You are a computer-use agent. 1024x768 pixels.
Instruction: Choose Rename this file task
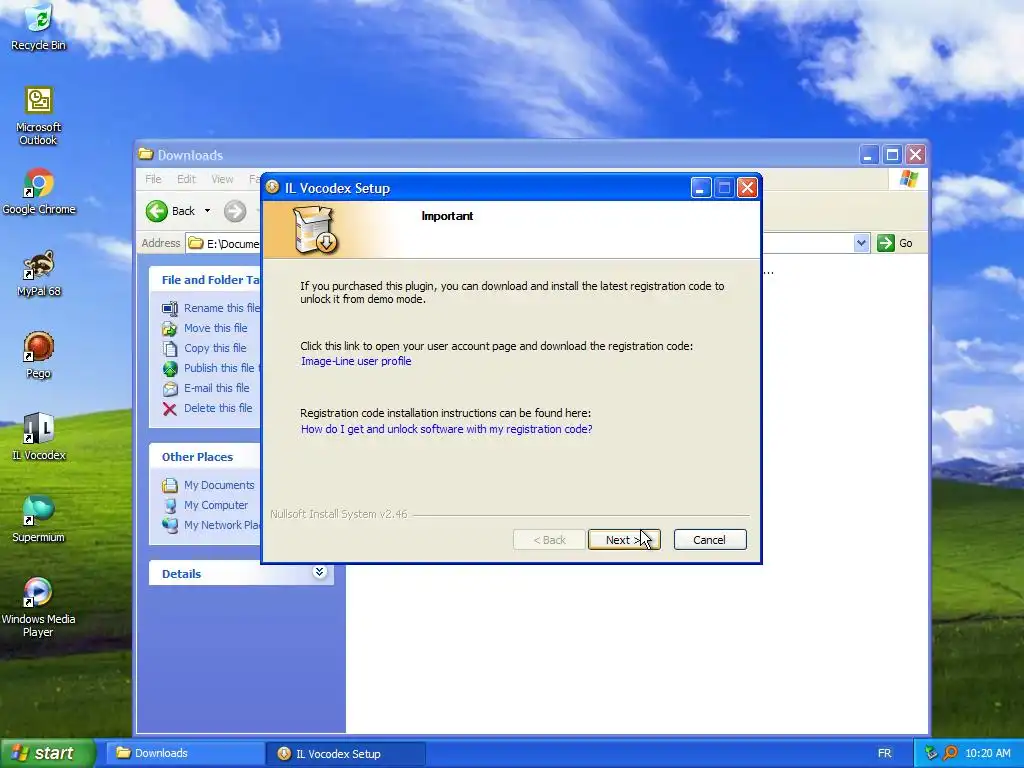[x=221, y=308]
